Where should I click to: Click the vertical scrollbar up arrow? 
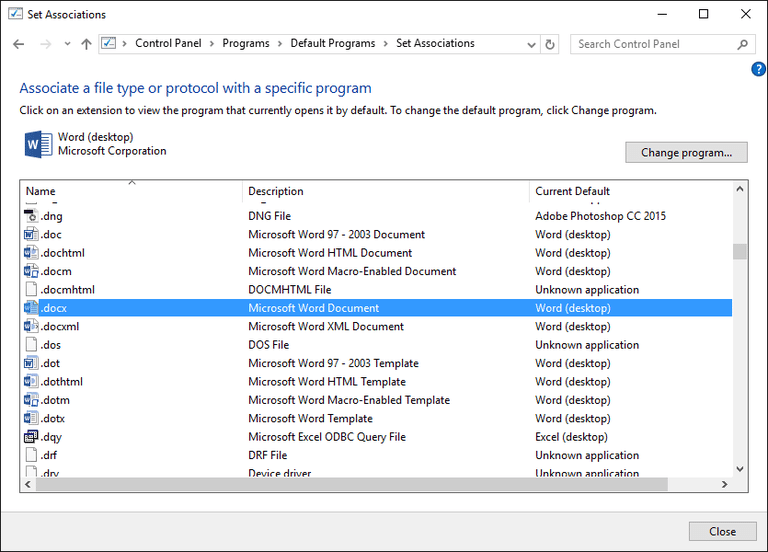[740, 189]
